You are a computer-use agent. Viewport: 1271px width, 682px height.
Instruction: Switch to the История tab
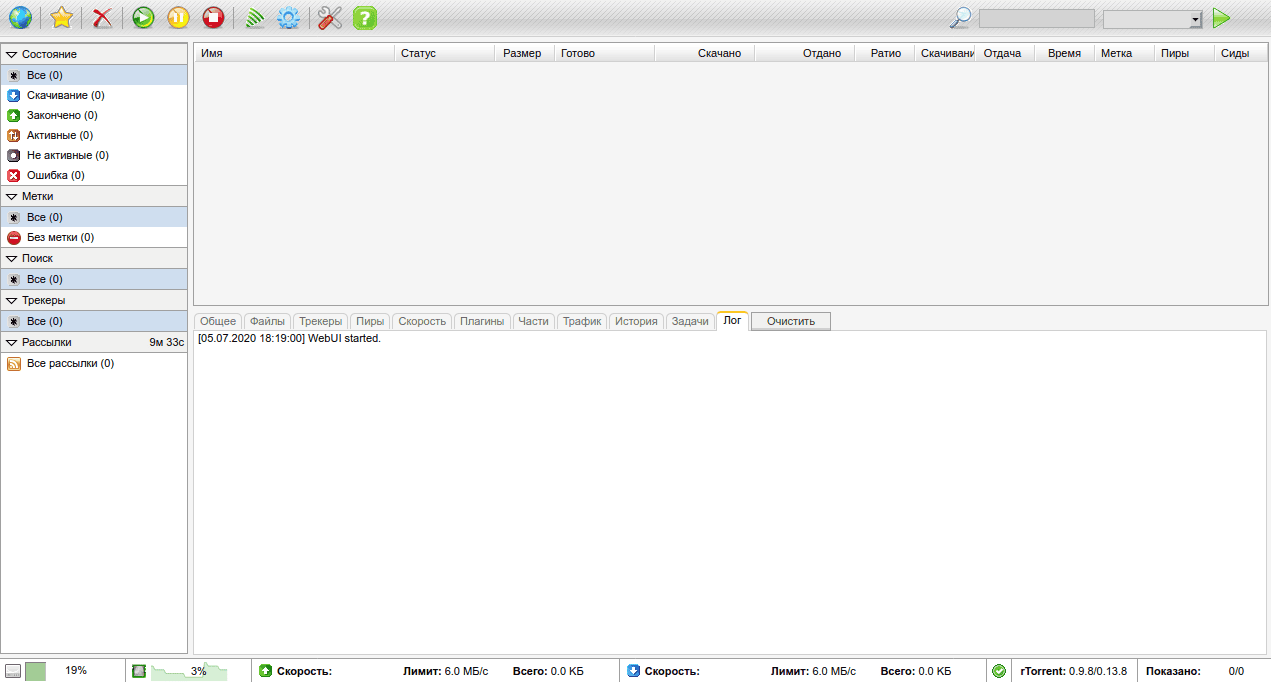(x=636, y=321)
